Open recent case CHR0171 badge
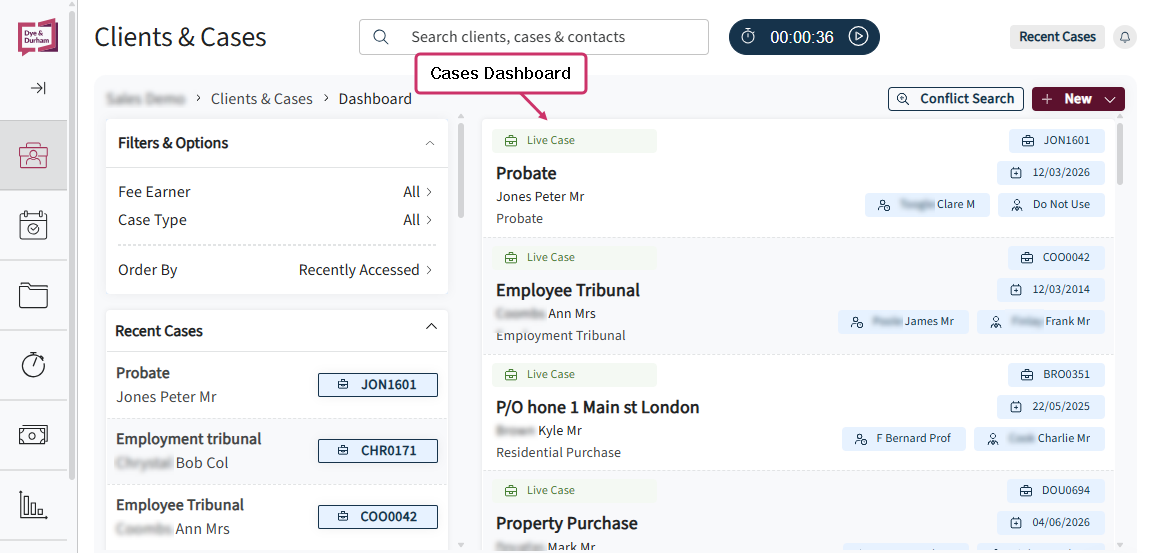1152x553 pixels. [378, 450]
